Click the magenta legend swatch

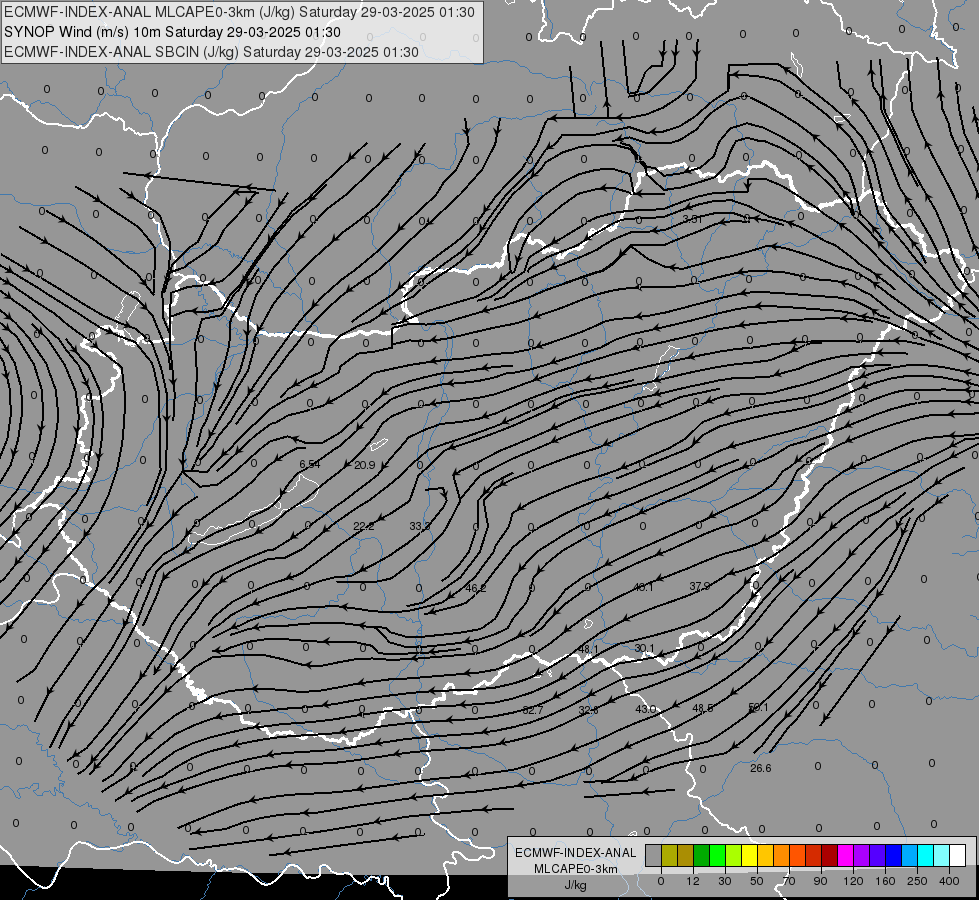[845, 855]
